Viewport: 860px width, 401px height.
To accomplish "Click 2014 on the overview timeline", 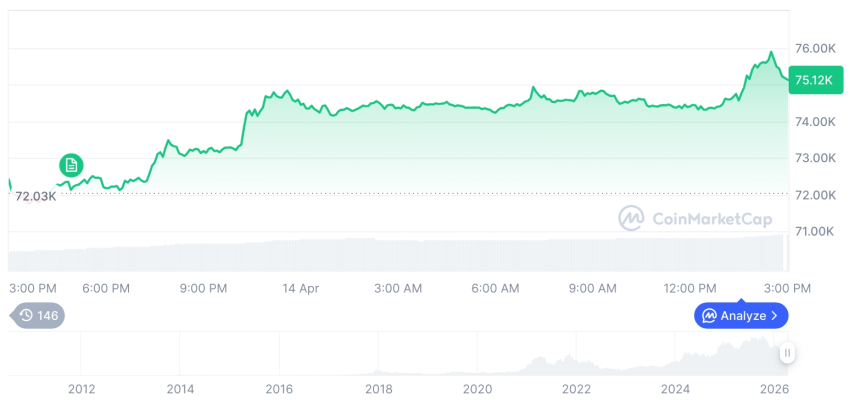I will (180, 389).
